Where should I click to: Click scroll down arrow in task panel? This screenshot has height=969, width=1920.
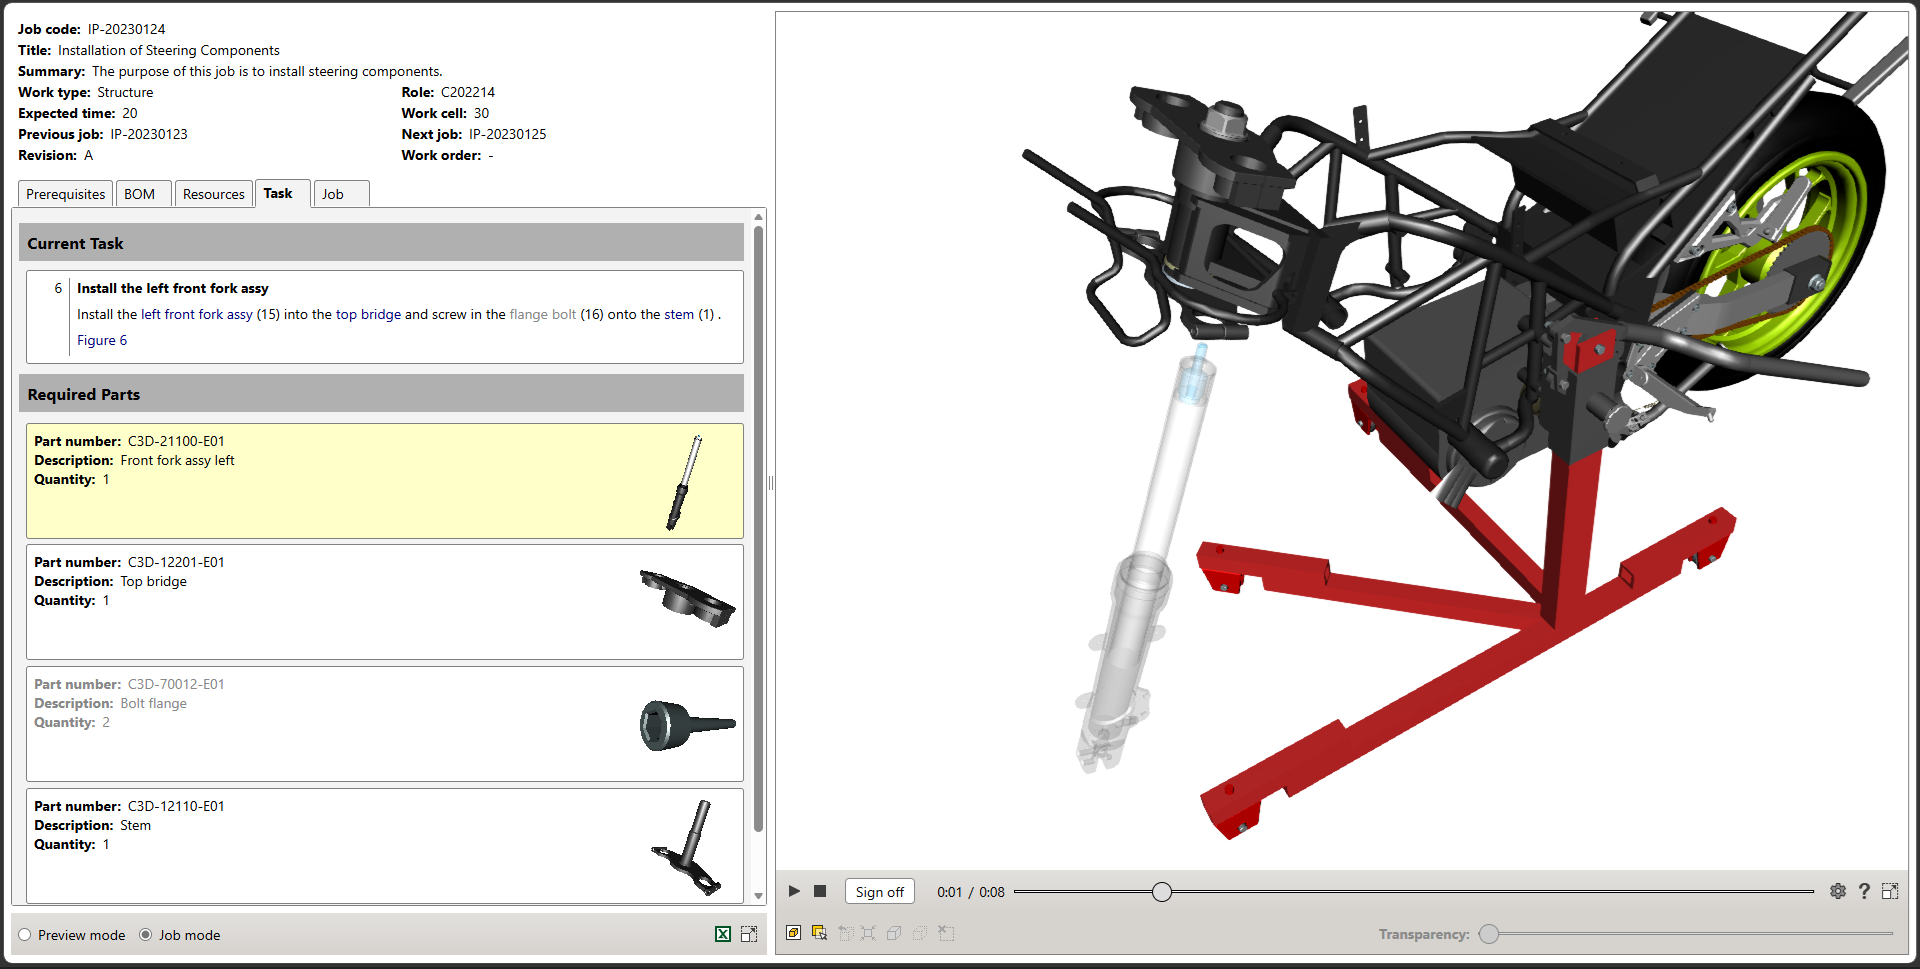tap(758, 896)
